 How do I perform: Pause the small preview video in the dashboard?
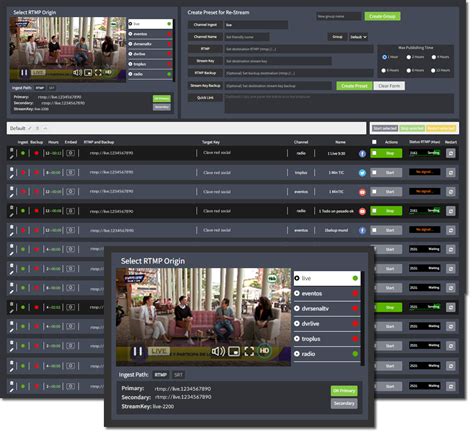coord(24,72)
